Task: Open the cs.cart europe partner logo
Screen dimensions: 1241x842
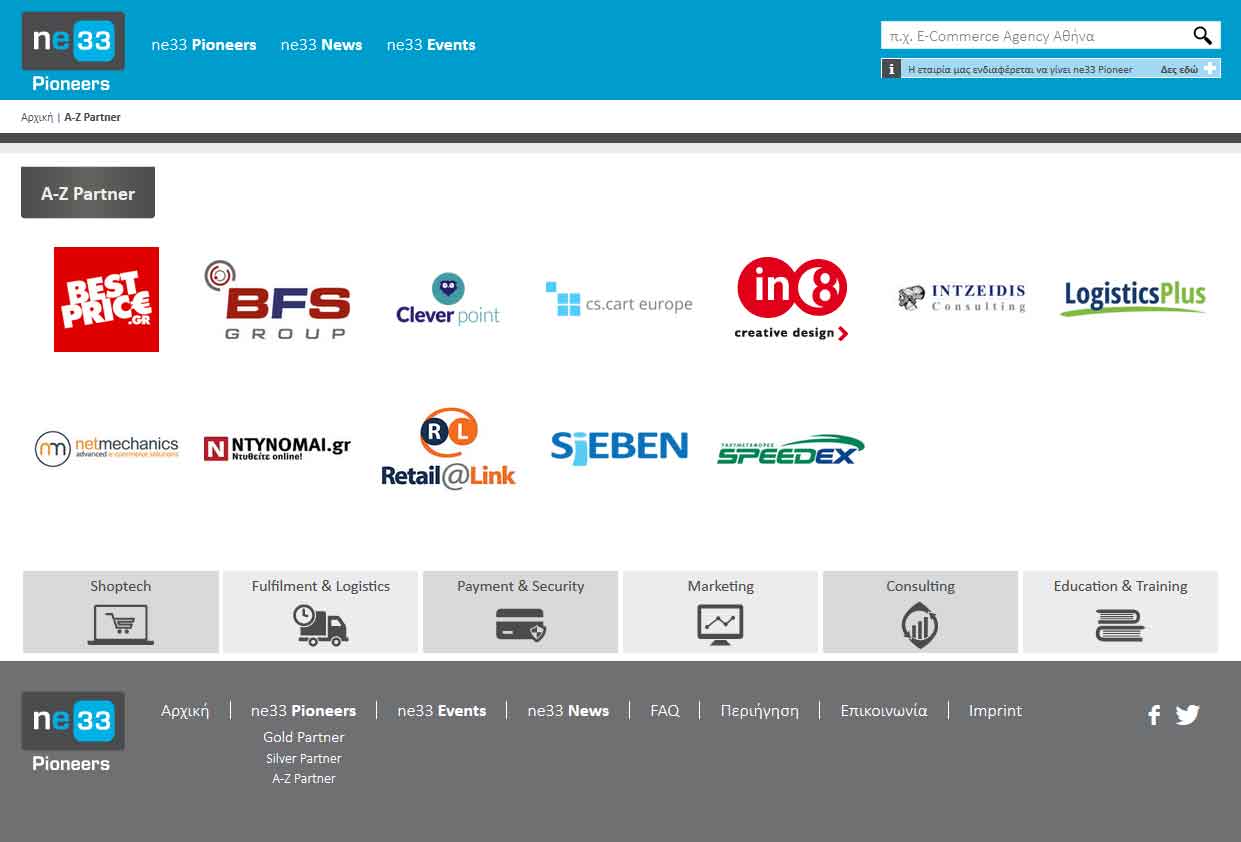Action: coord(619,299)
